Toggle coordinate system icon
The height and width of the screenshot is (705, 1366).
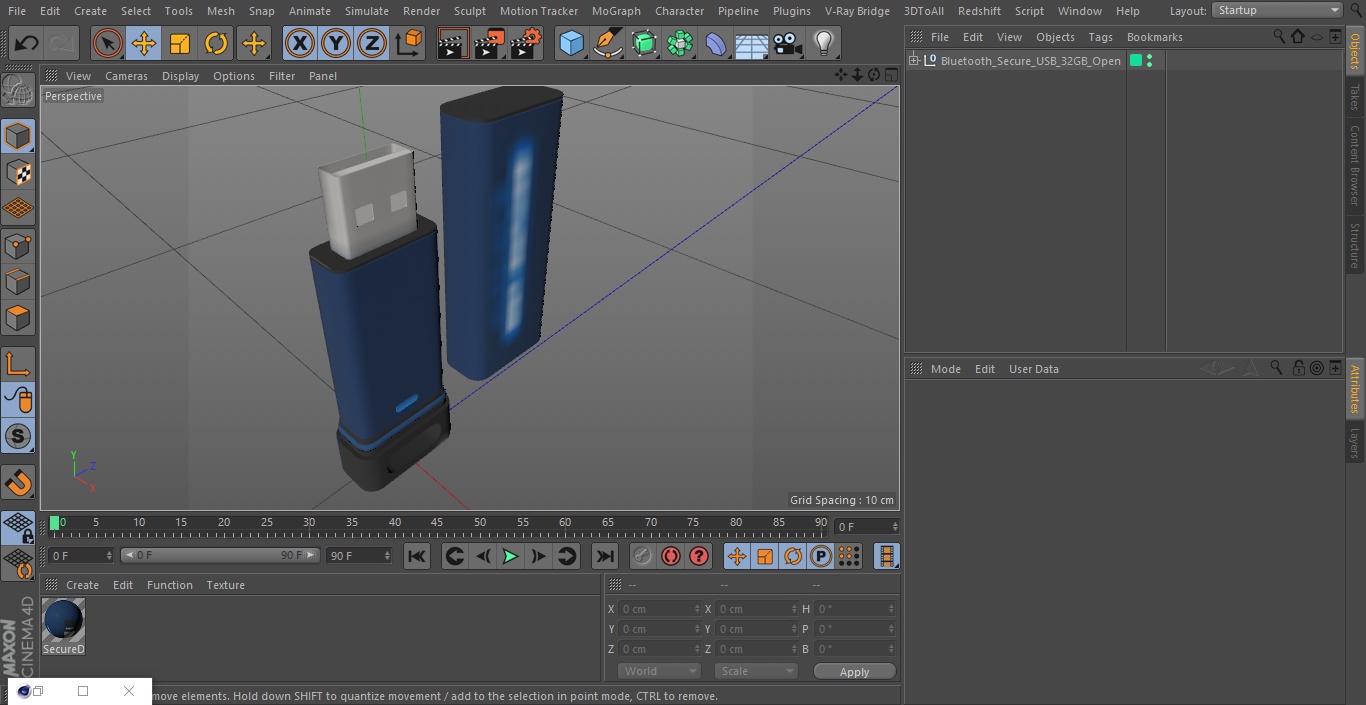[409, 43]
